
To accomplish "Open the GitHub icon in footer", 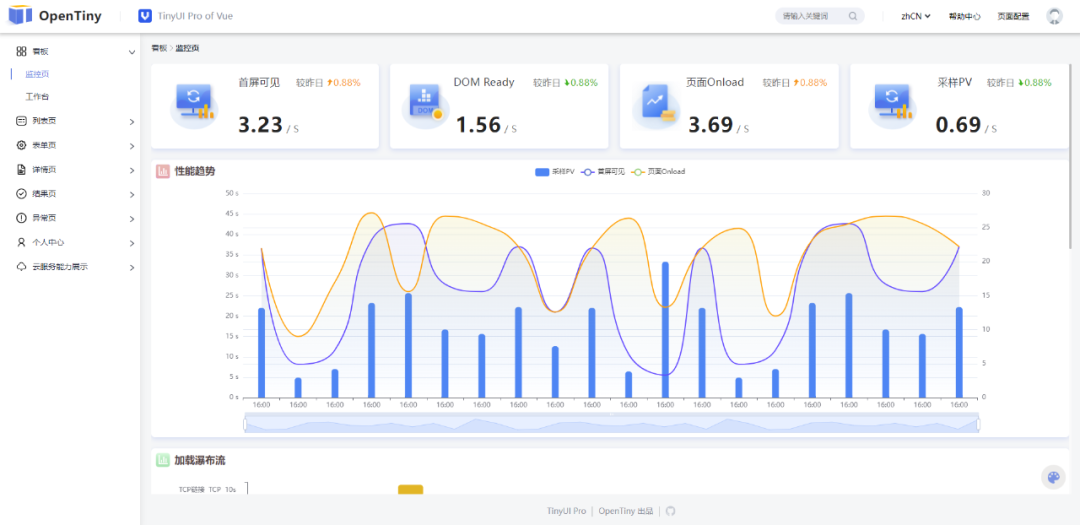I will point(670,511).
